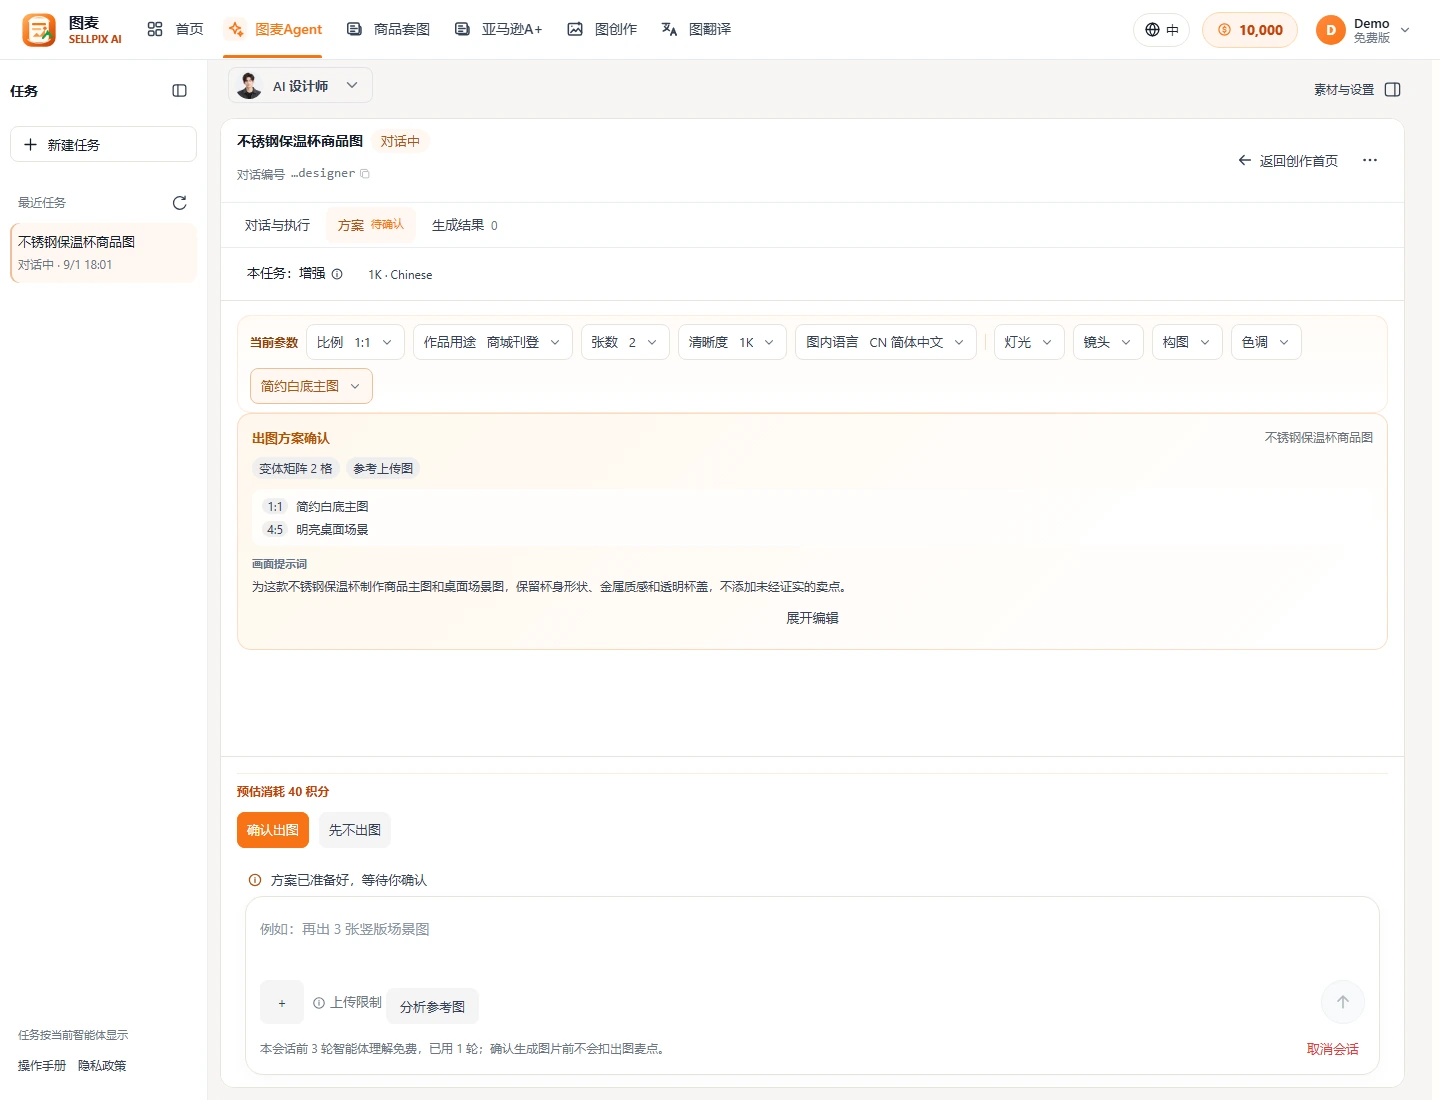Click 展开编辑 to expand the prompt
The height and width of the screenshot is (1100, 1440).
[812, 618]
